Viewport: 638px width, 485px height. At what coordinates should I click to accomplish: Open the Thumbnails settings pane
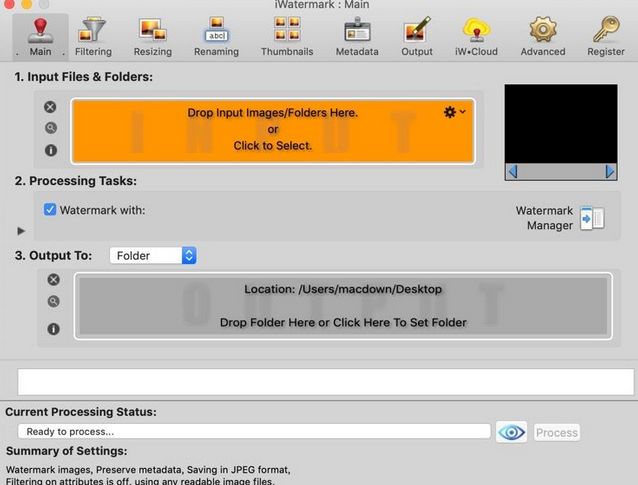tap(287, 37)
